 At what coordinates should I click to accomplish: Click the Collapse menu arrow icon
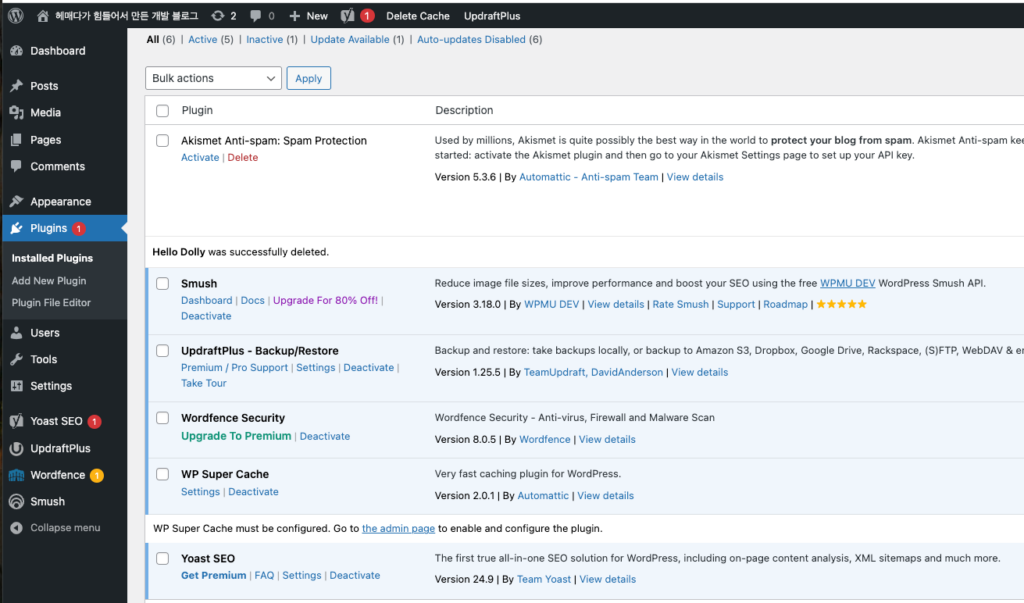[16, 528]
